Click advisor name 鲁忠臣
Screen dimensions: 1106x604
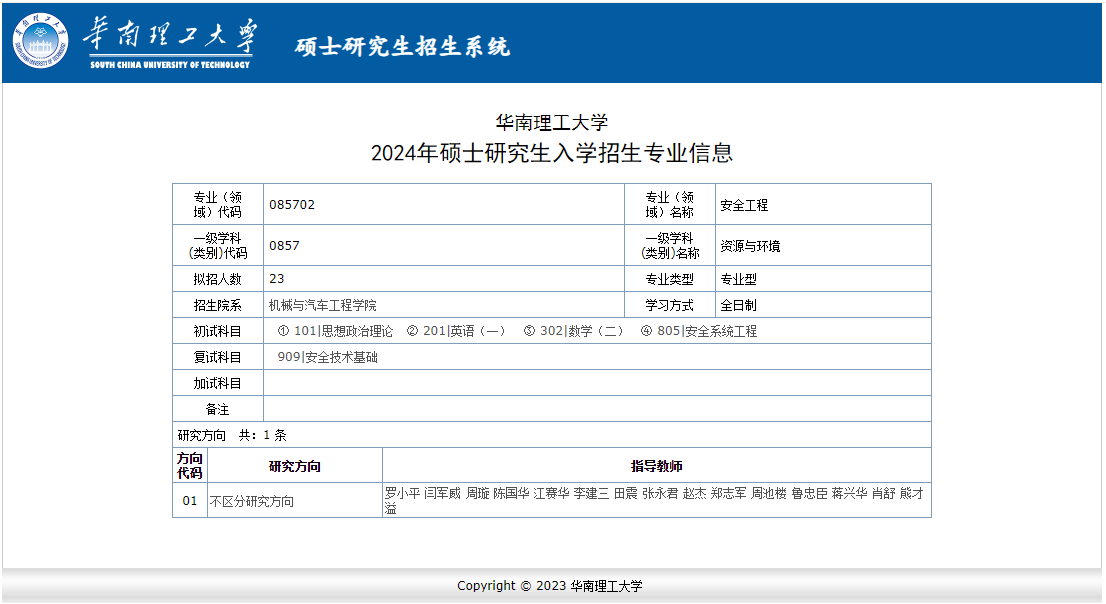coord(809,493)
